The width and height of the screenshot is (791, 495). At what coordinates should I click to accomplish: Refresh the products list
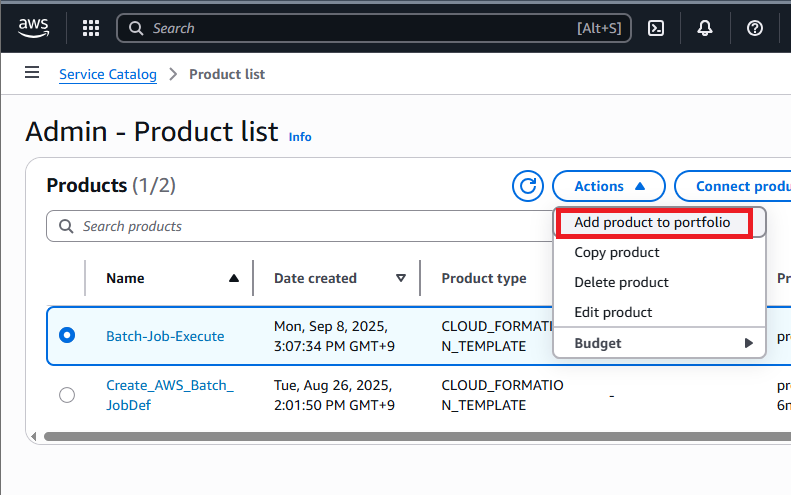point(528,186)
